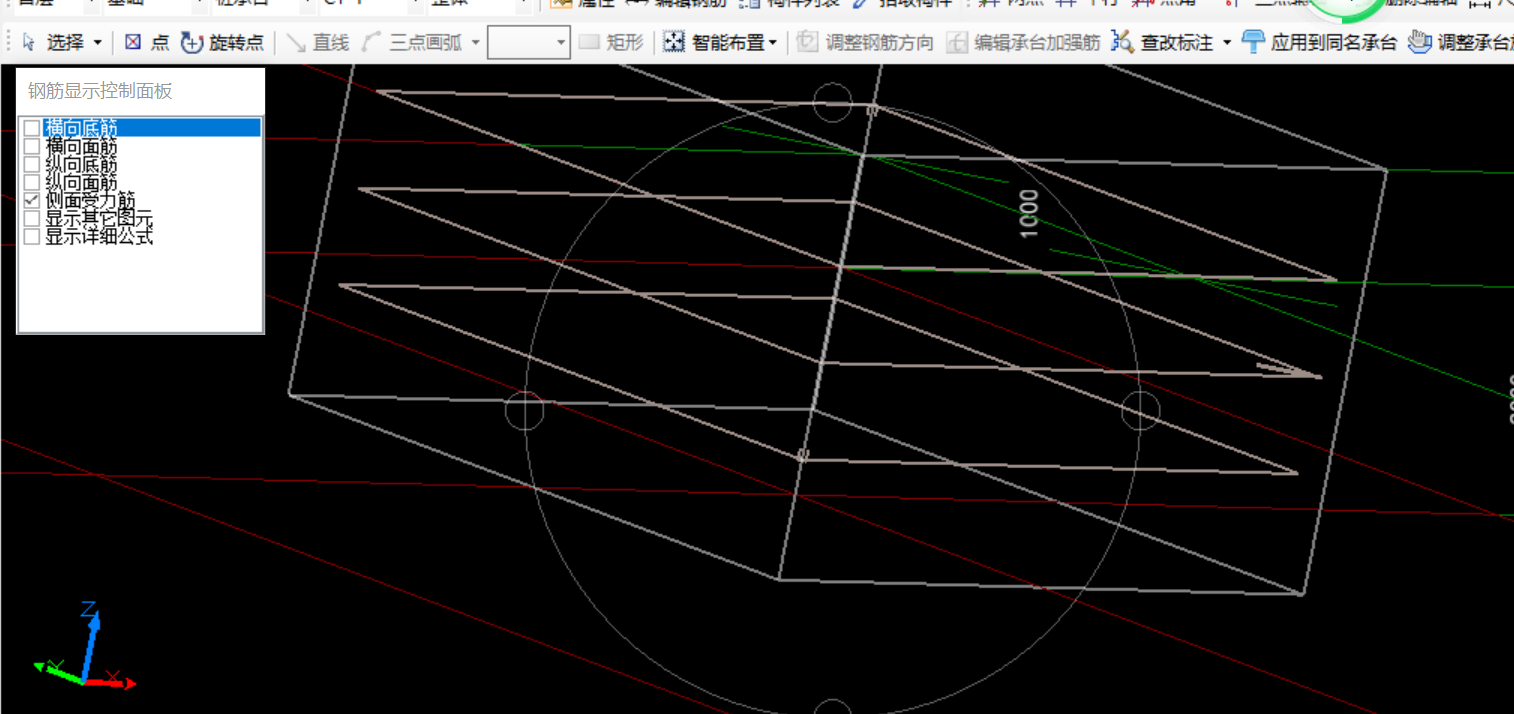Pick the 三点画弧 arc tool
The width and height of the screenshot is (1514, 714).
tap(411, 43)
